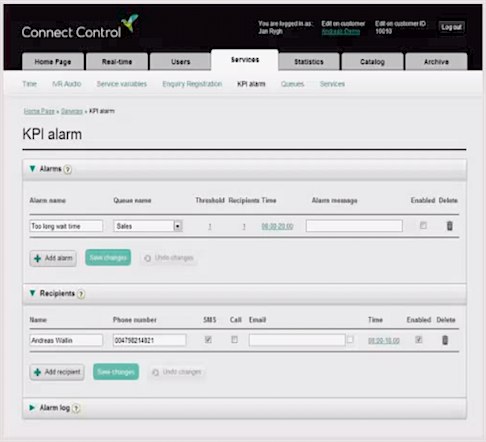486x442 pixels.
Task: Open the recipient time range link
Action: 384,341
